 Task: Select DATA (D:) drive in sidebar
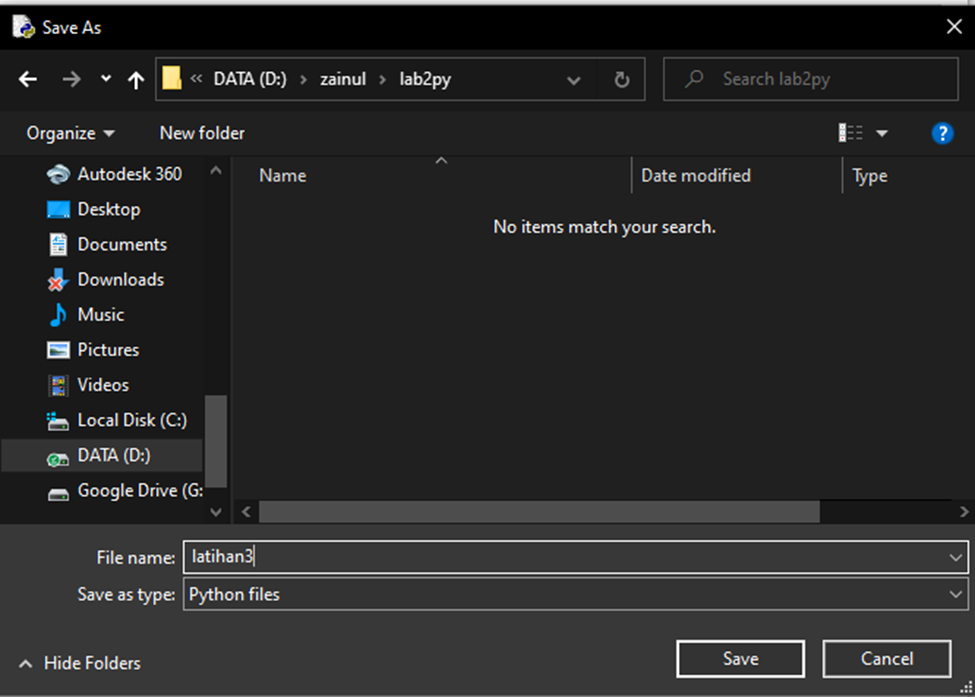(102, 456)
